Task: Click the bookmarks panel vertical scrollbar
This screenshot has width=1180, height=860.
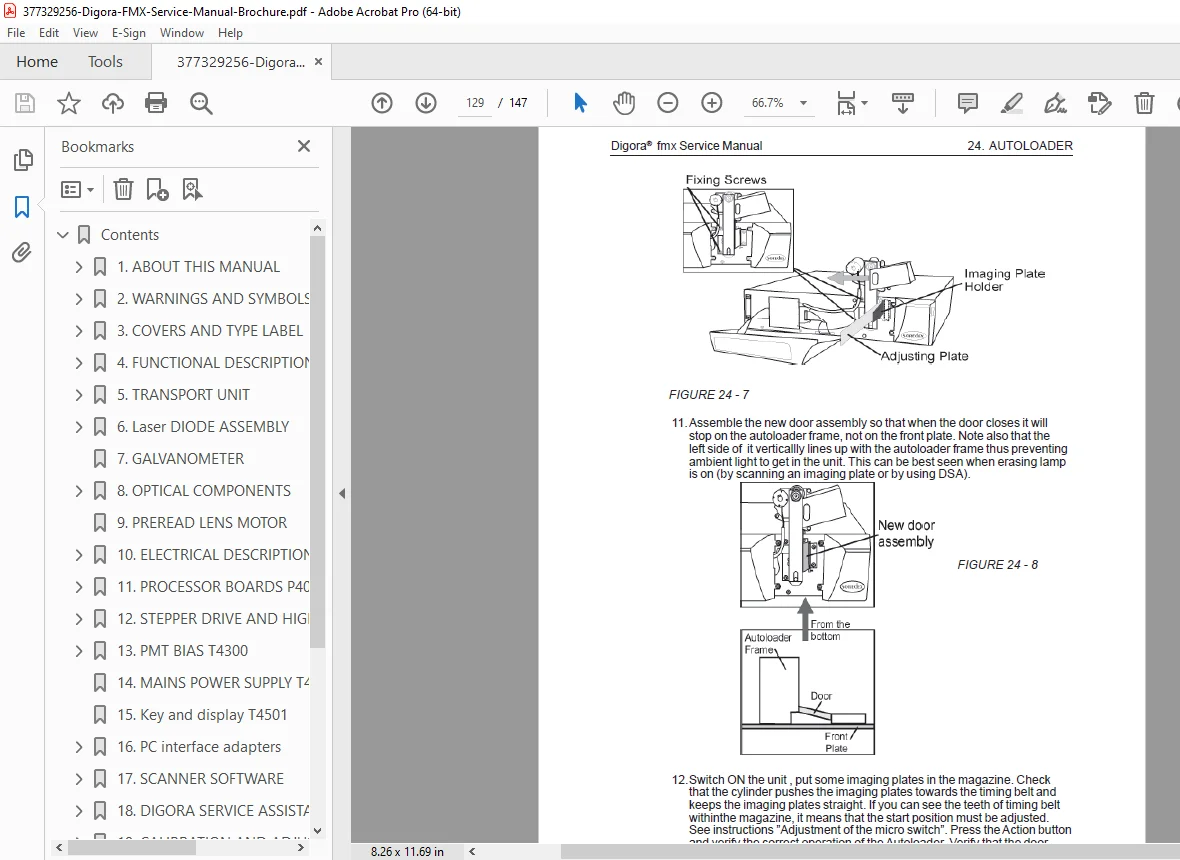Action: tap(318, 442)
